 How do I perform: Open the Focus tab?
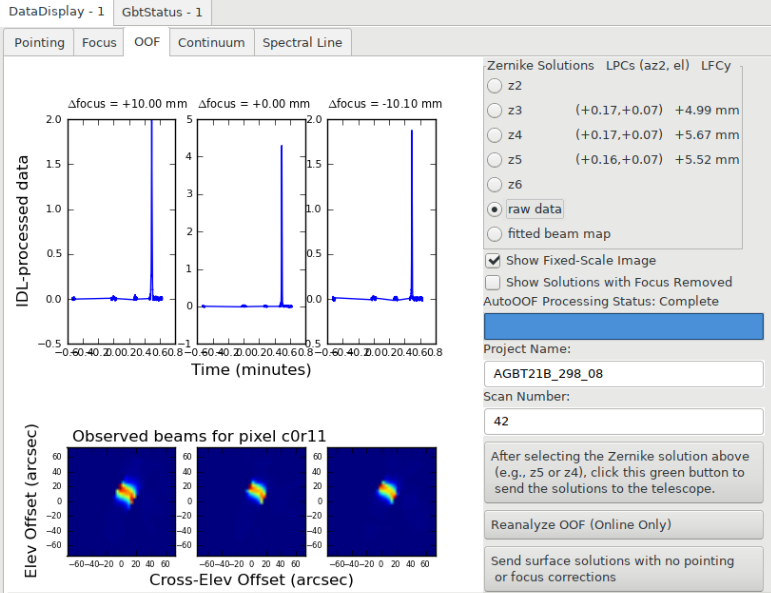point(99,43)
